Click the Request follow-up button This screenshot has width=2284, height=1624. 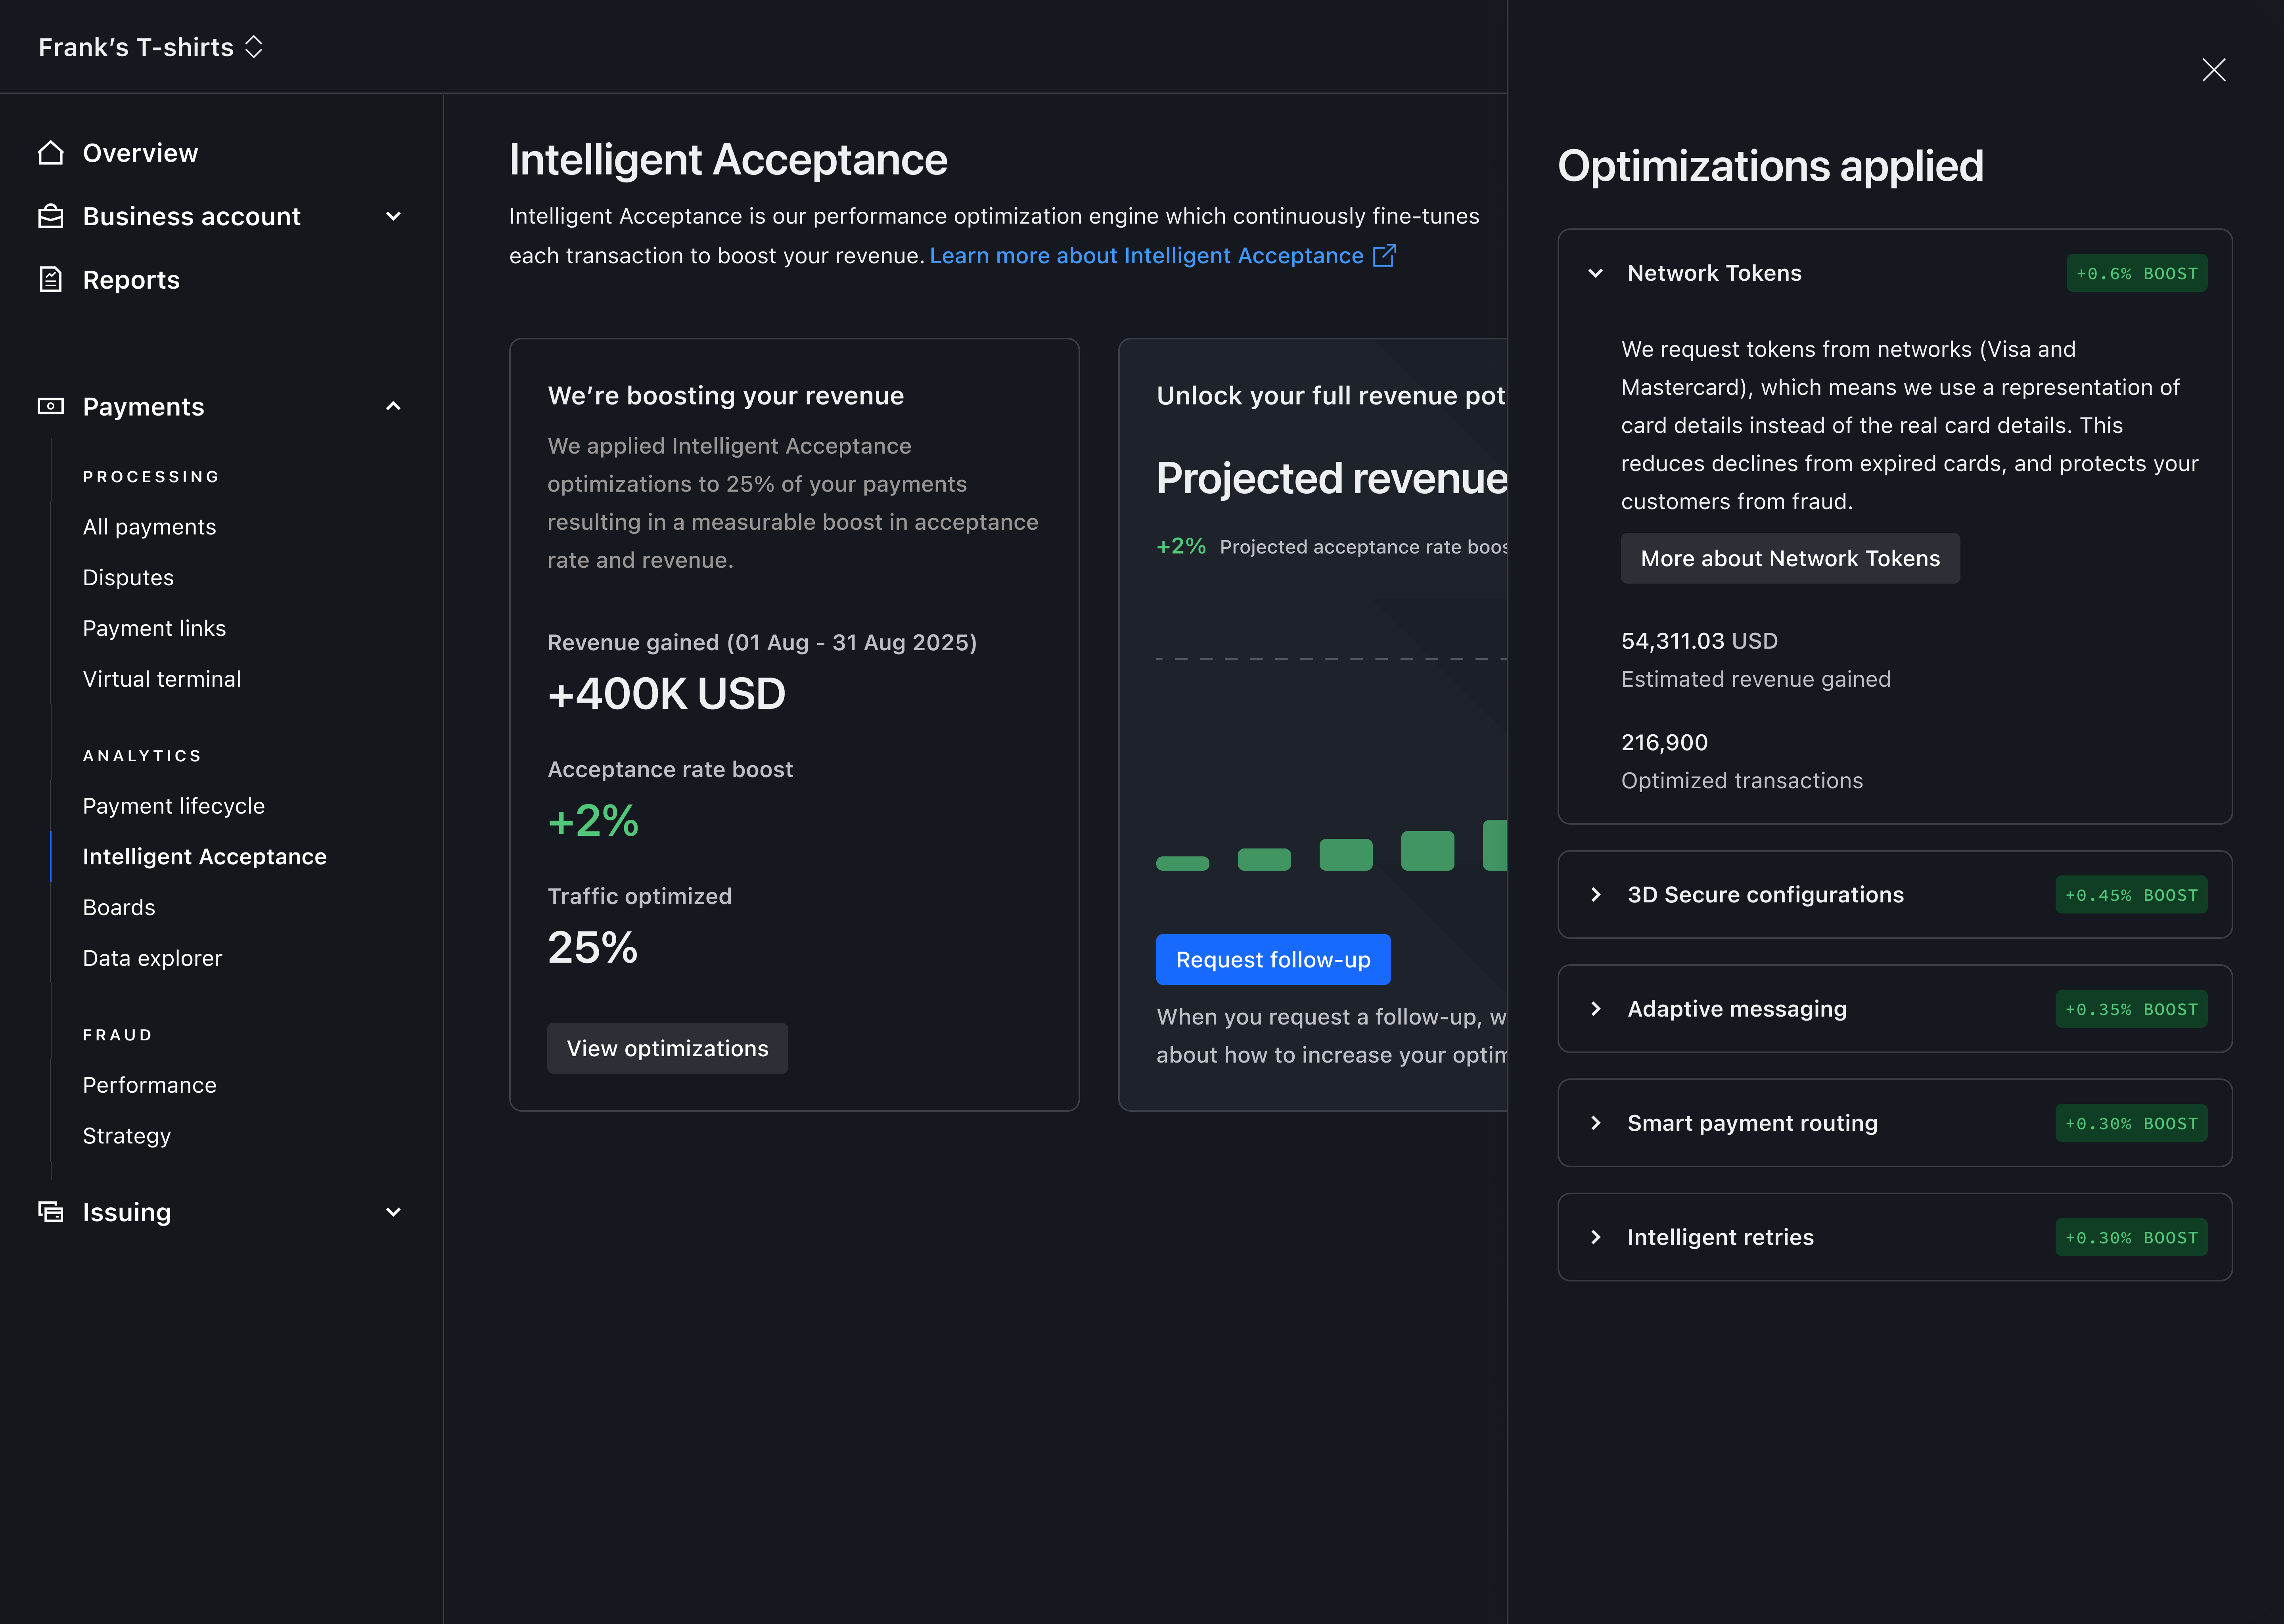pos(1273,960)
